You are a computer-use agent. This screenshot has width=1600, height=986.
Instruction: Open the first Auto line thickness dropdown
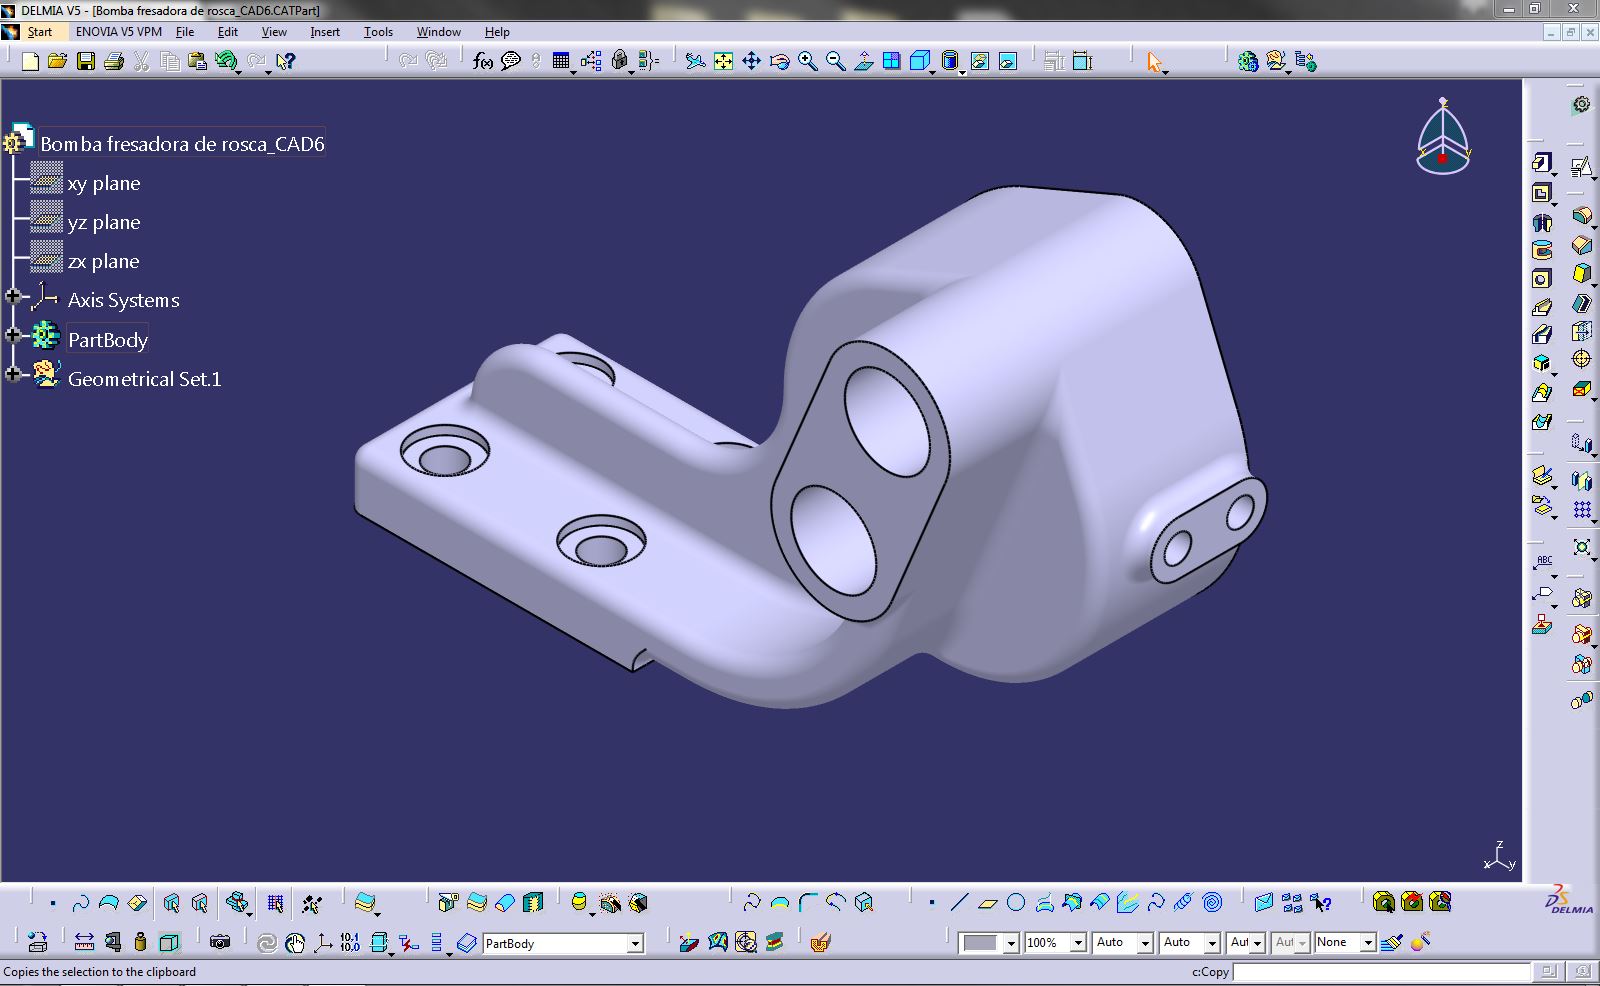coord(1146,943)
